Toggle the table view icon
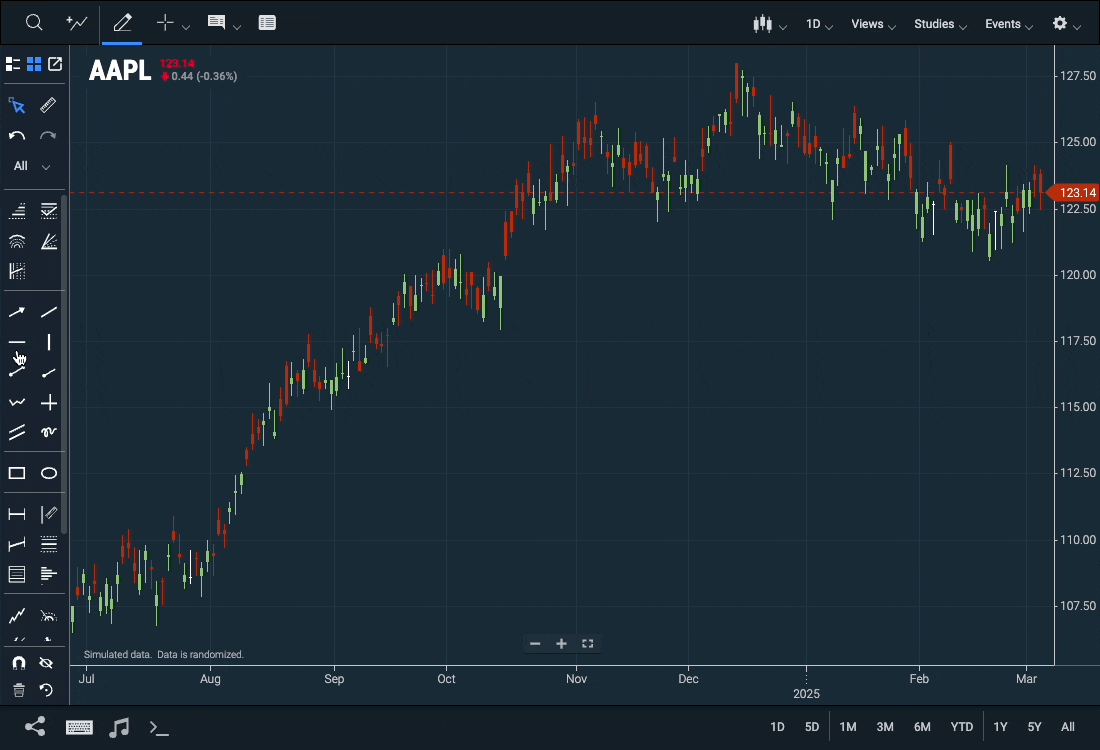Screen dimensions: 1100x750 tap(267, 22)
